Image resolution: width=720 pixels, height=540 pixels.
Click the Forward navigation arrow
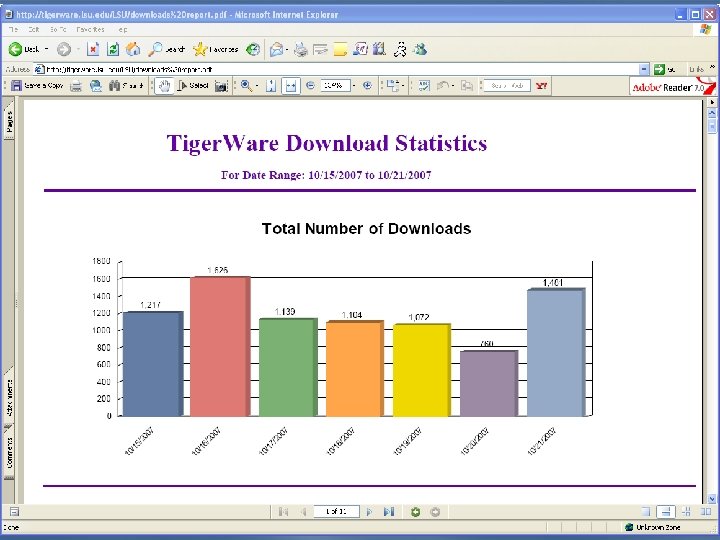click(x=64, y=49)
